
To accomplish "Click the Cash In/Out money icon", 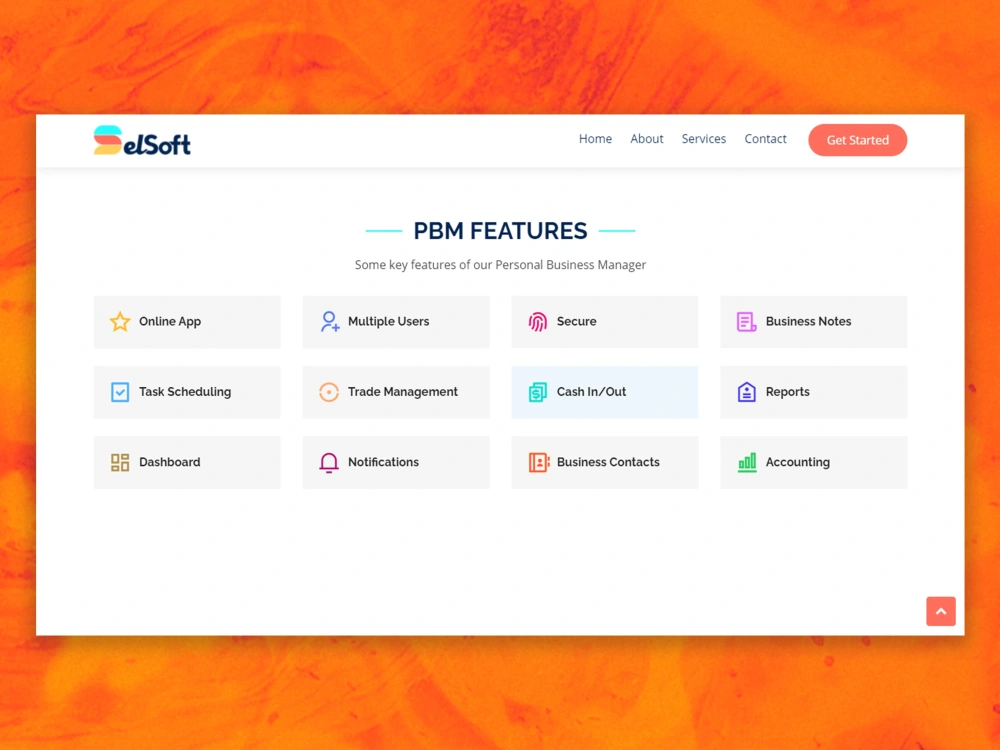I will click(538, 392).
